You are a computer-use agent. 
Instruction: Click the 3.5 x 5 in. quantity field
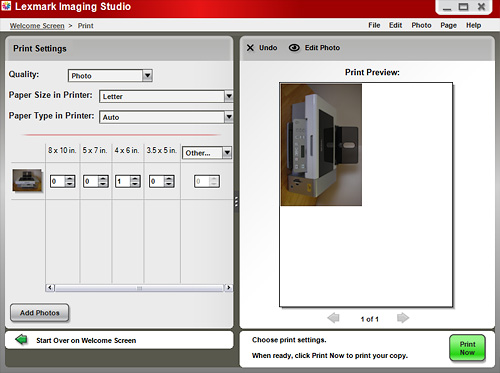click(157, 181)
